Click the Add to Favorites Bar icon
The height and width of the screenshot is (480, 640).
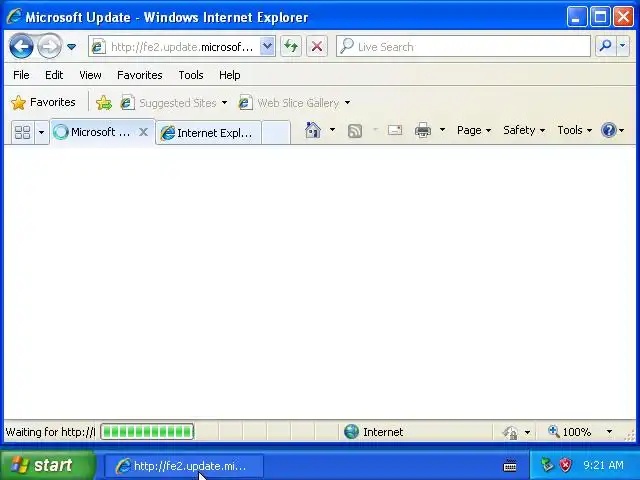[104, 102]
